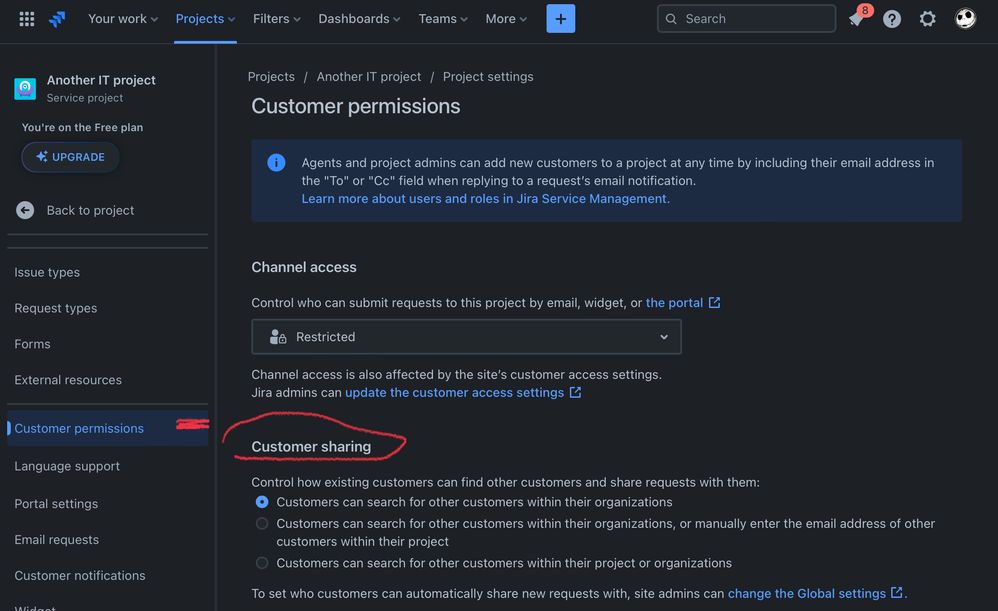Select search within their organizations only option

pyautogui.click(x=262, y=502)
